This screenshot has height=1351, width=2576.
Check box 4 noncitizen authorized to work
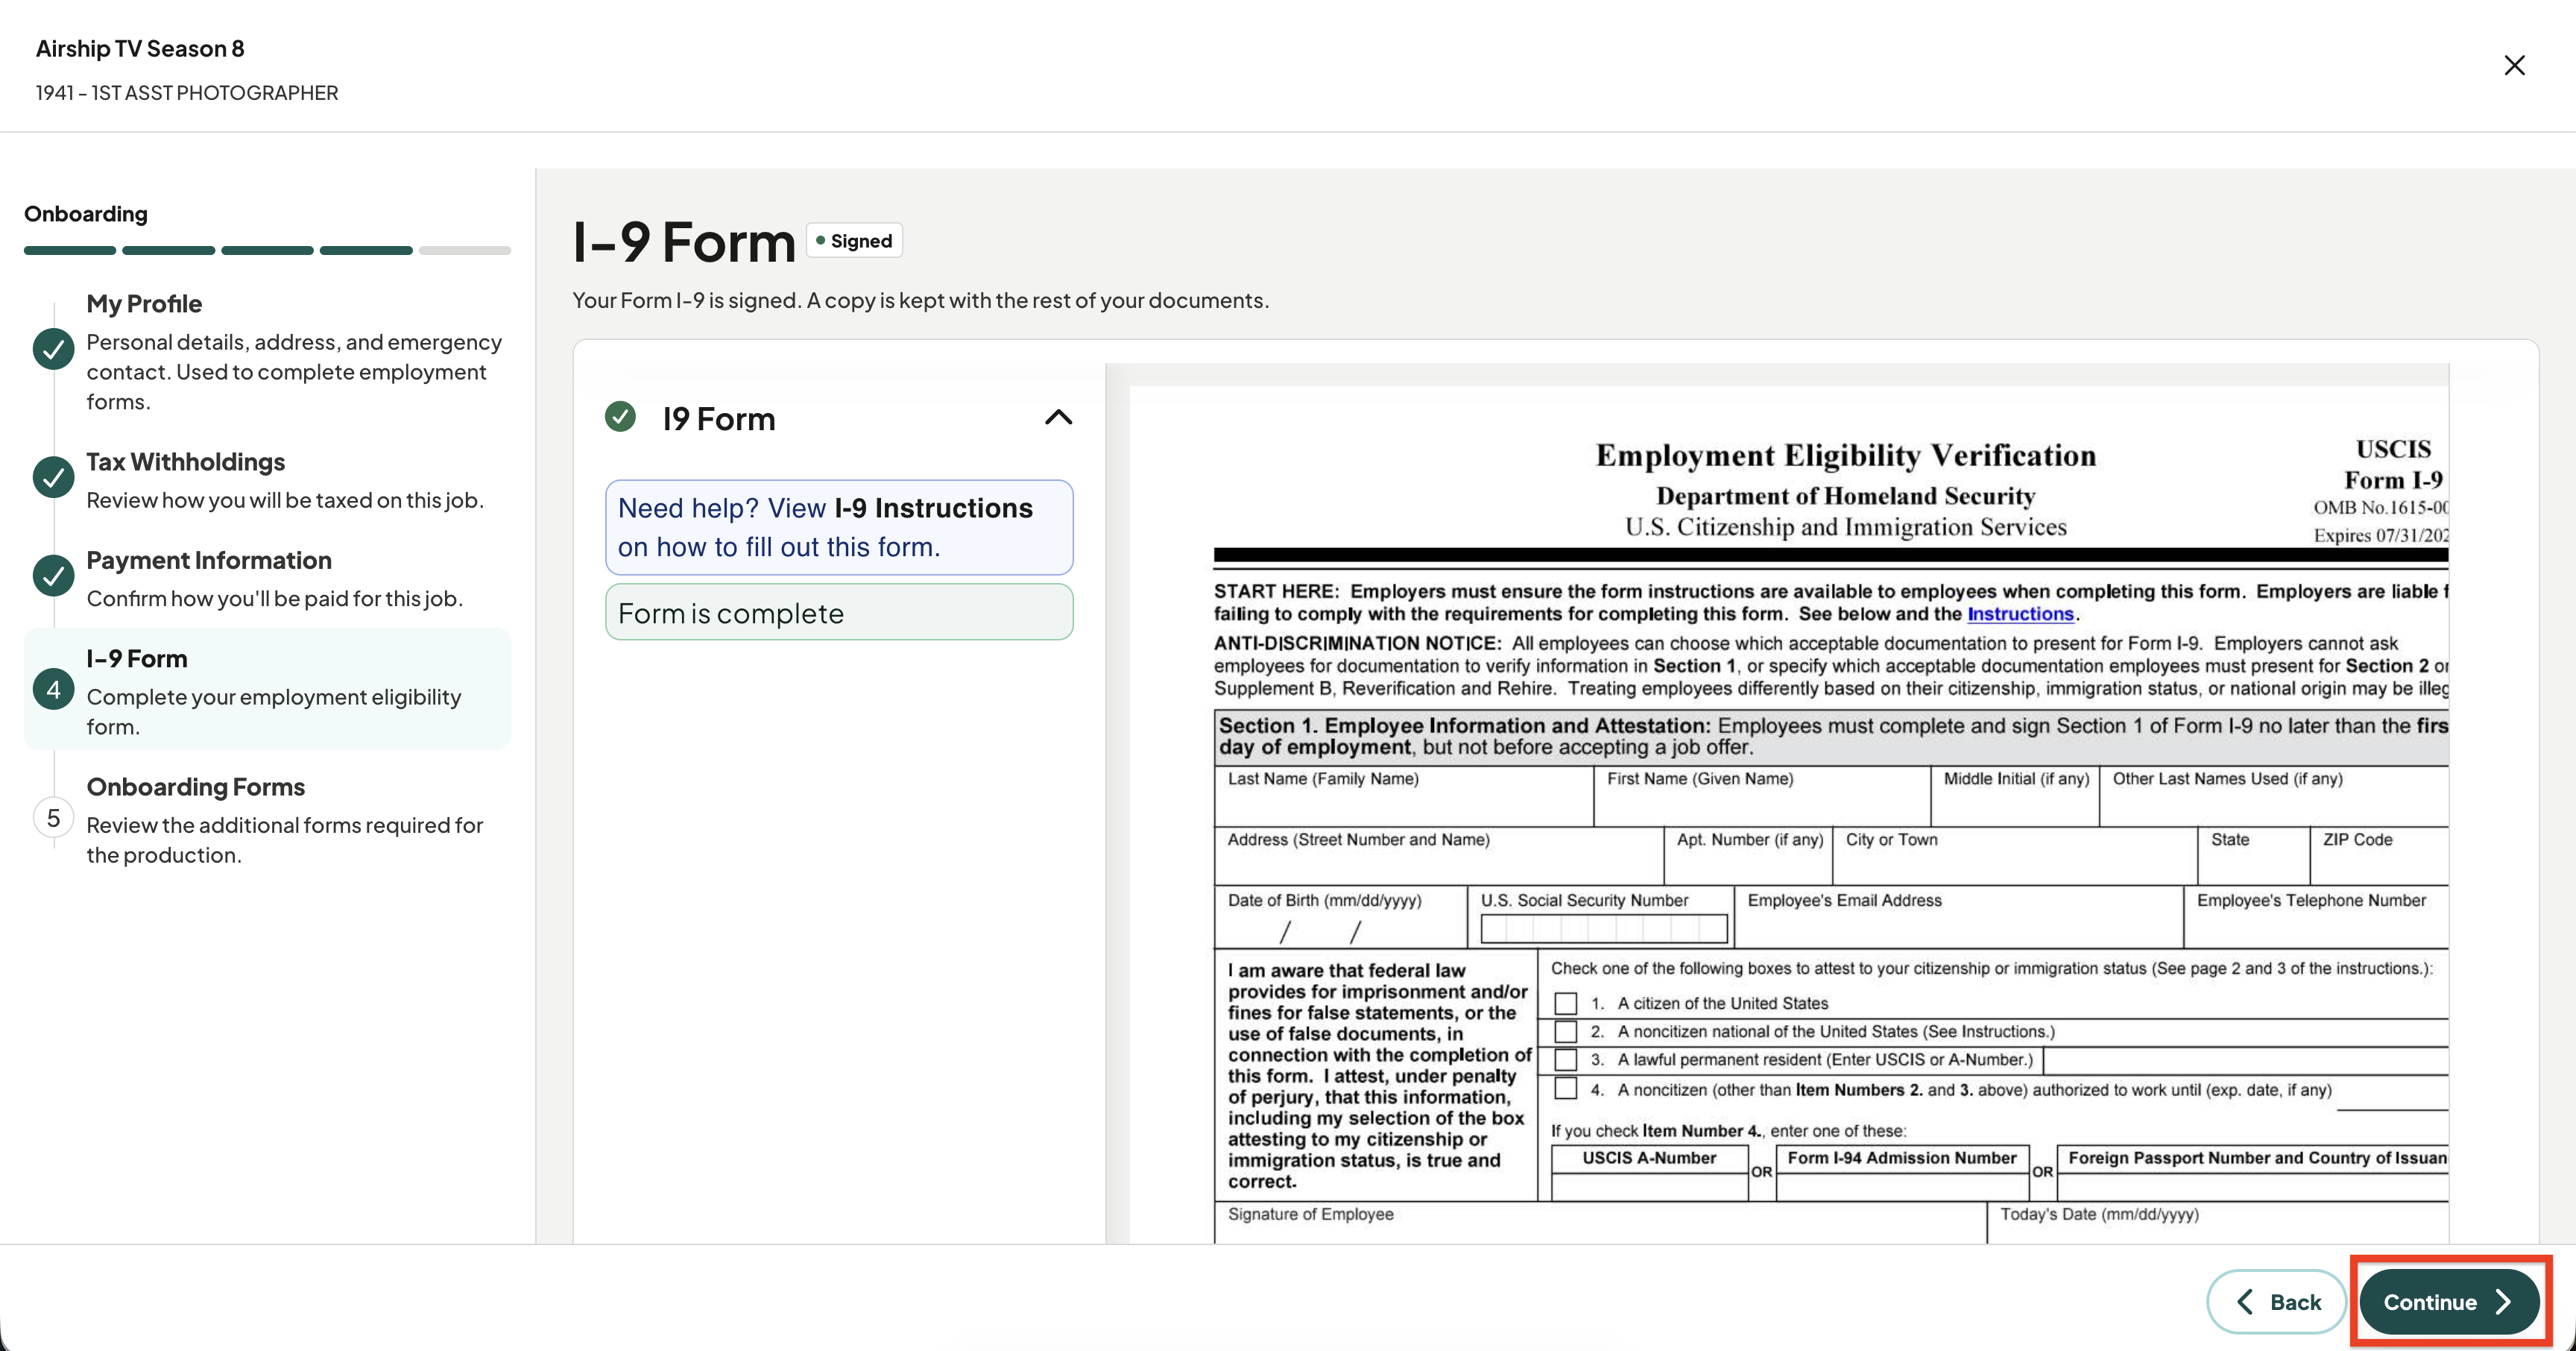click(x=1566, y=1088)
